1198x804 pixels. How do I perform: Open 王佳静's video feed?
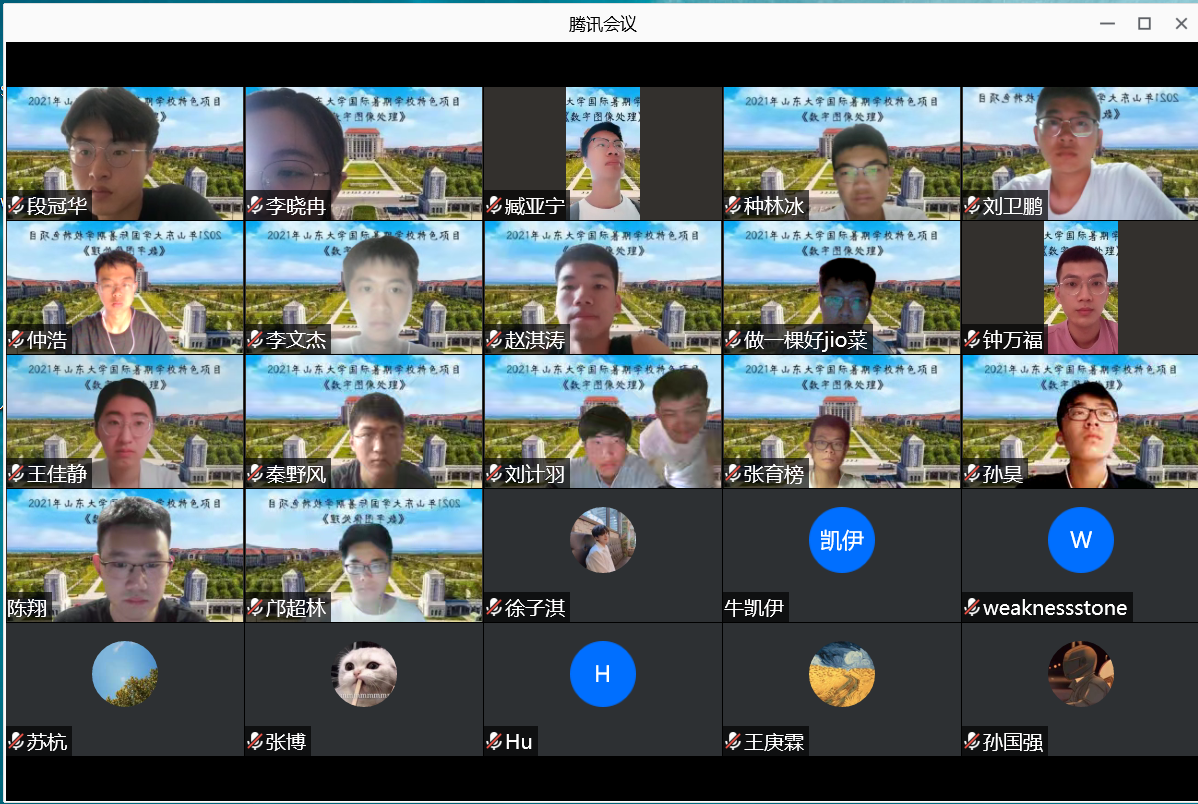[125, 421]
